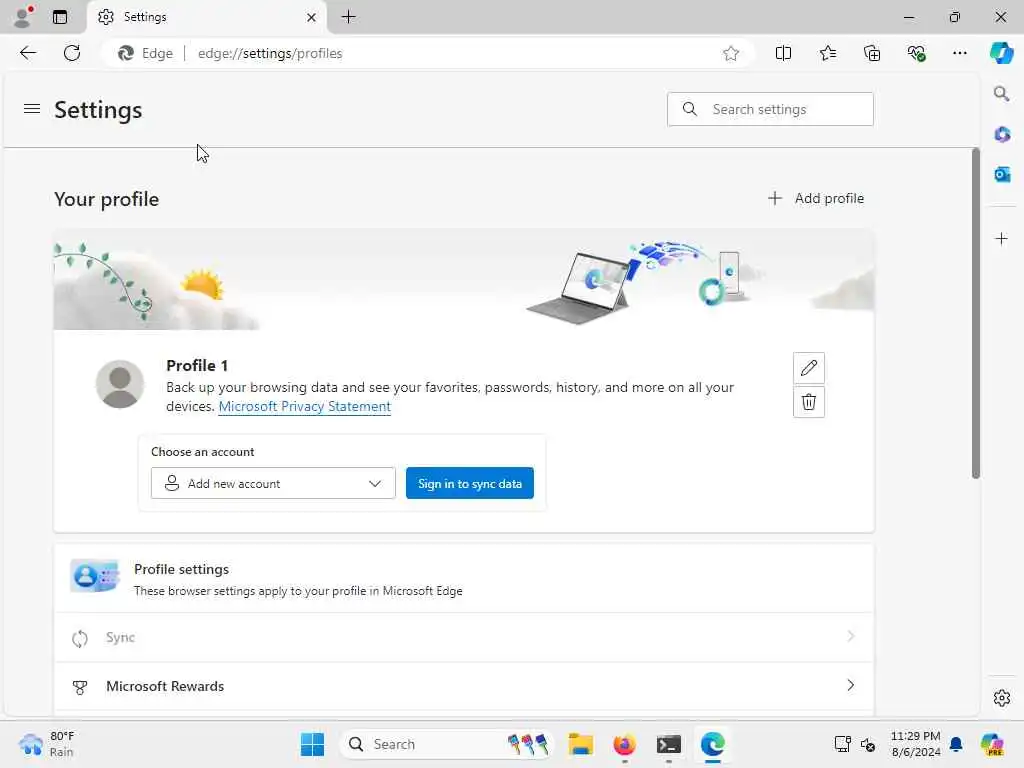Add this page to favorites star

(731, 54)
